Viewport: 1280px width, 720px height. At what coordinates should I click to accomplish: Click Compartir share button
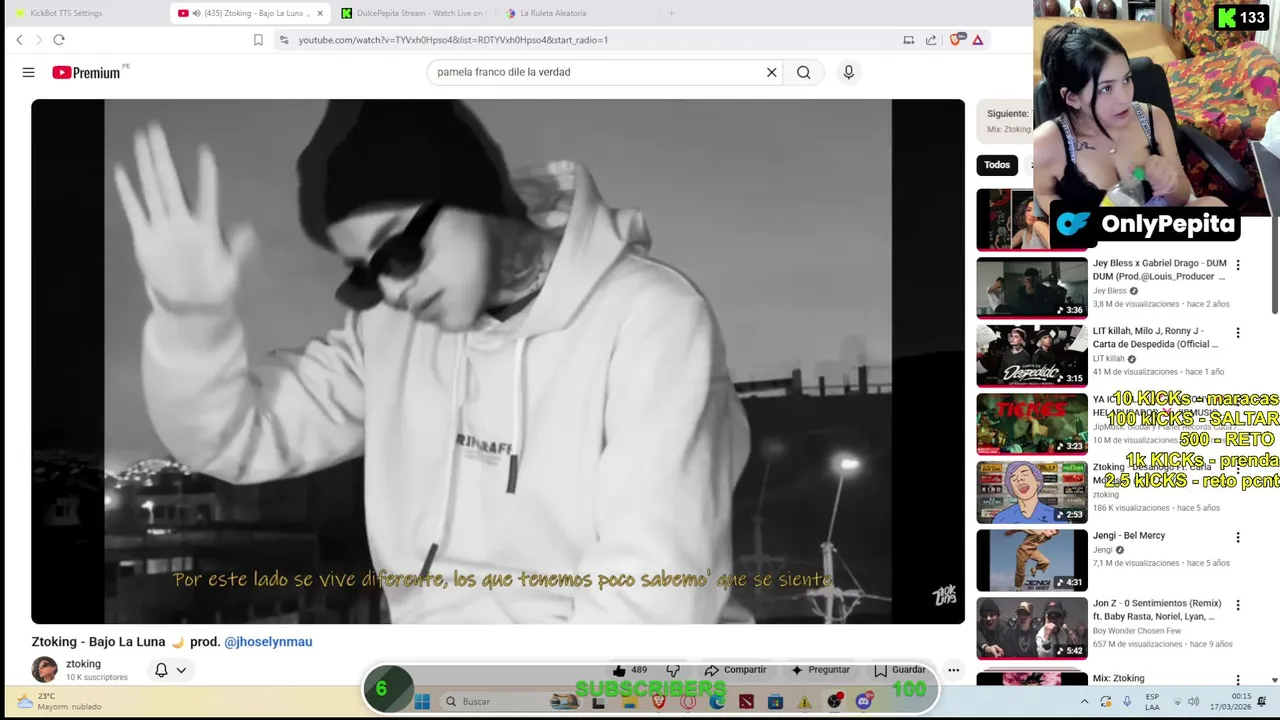click(x=735, y=670)
